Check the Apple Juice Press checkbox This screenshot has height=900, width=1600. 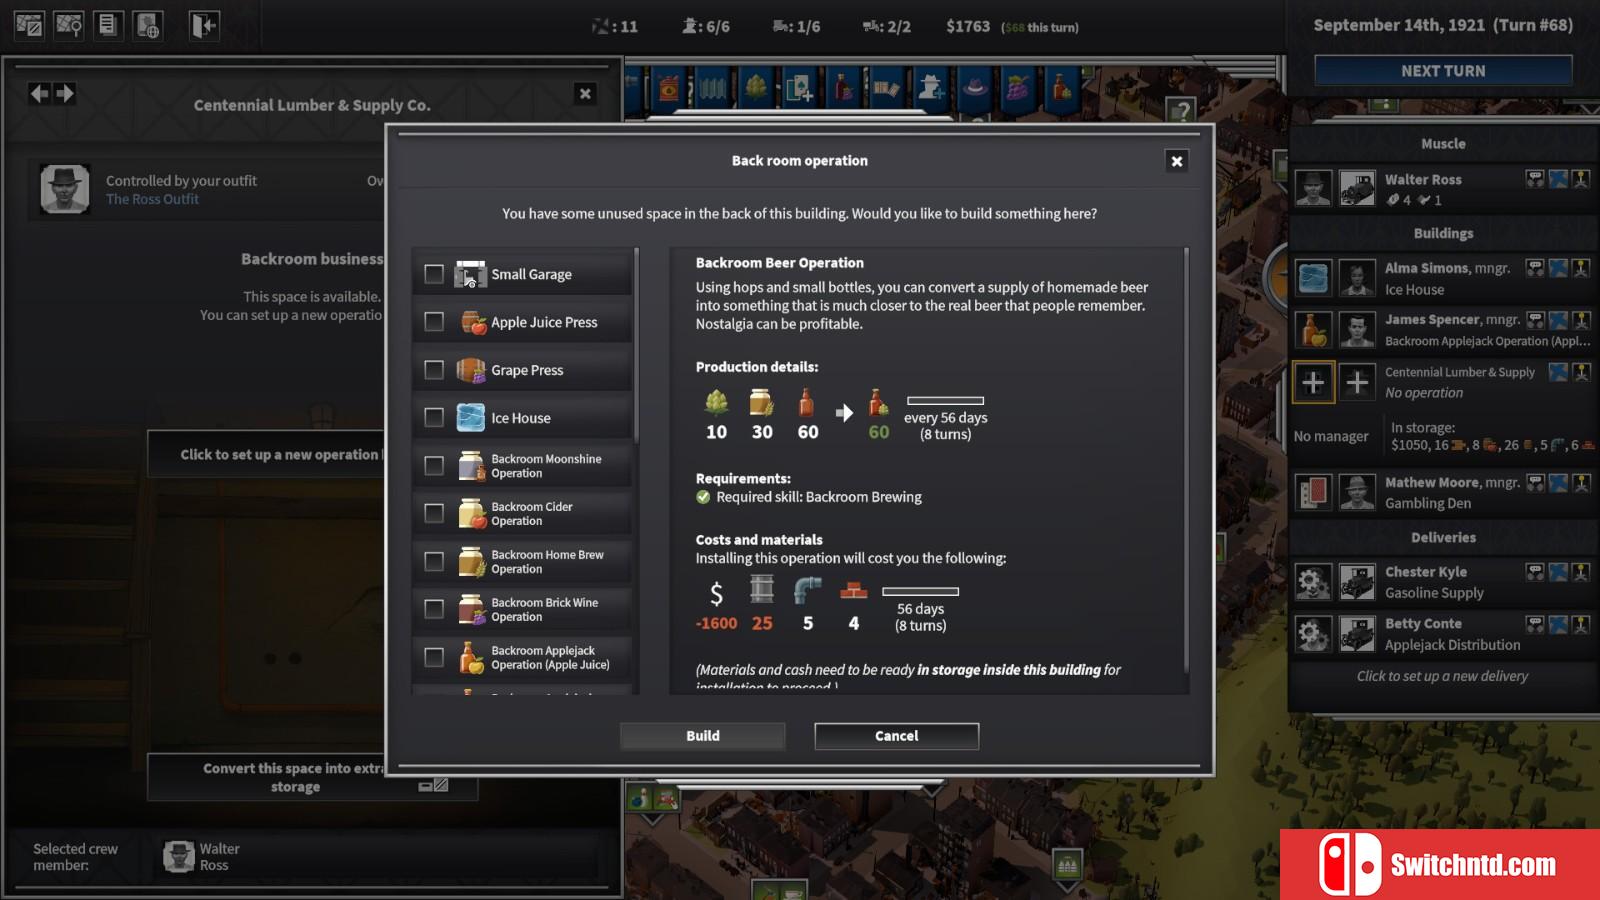coord(434,322)
